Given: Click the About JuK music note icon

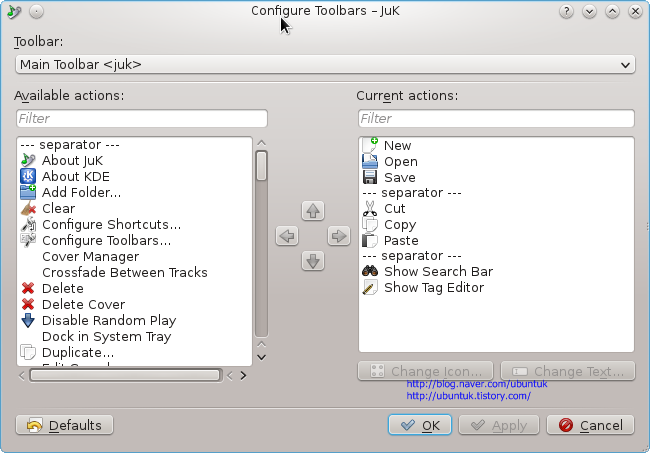Looking at the screenshot, I should point(28,160).
